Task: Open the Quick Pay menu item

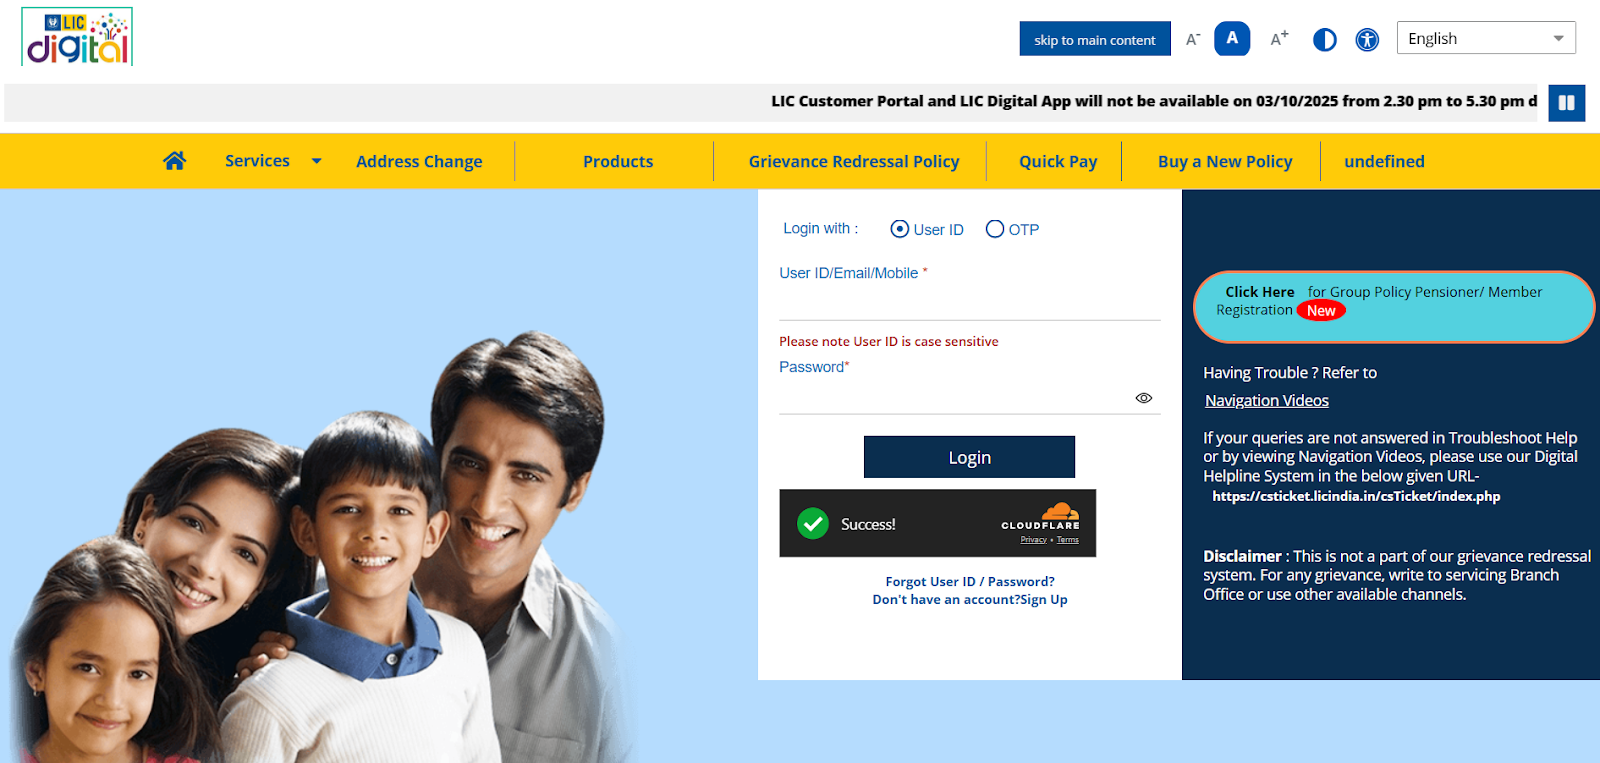Action: click(x=1058, y=161)
